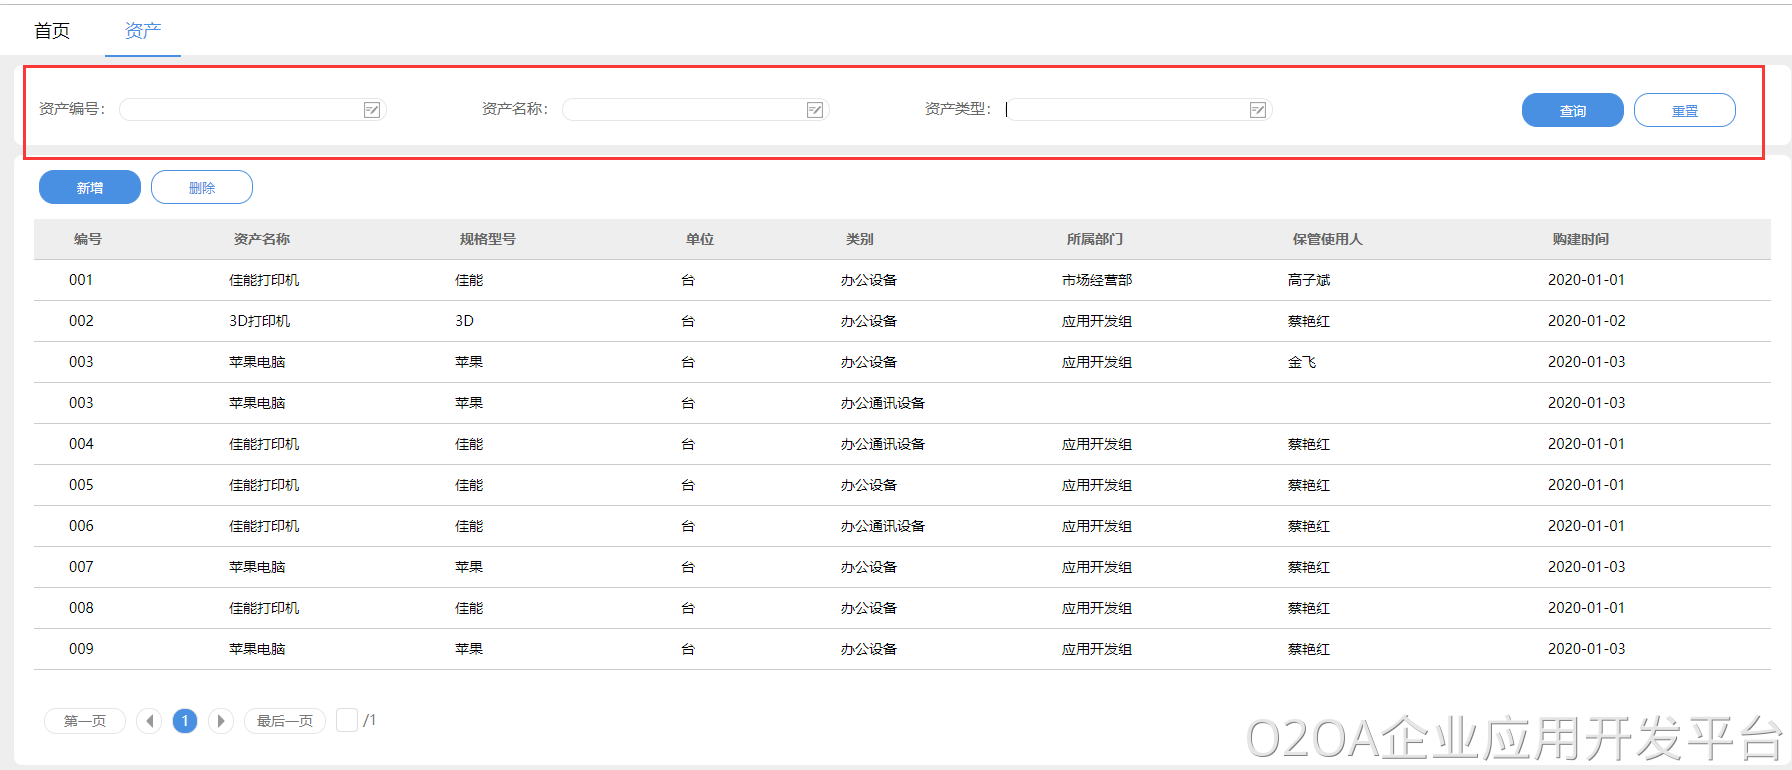Focus the 资产名称 input field
This screenshot has width=1792, height=770.
684,110
